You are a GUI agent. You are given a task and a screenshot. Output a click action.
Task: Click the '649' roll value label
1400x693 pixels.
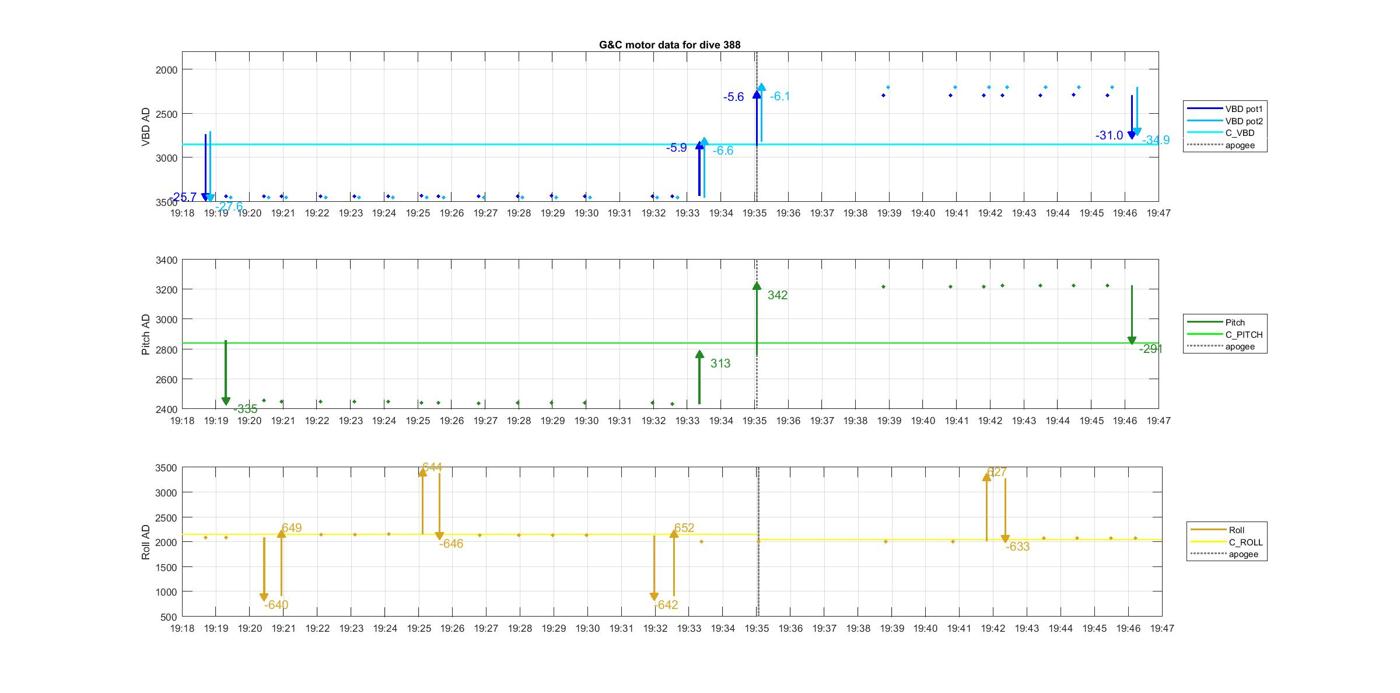[292, 528]
